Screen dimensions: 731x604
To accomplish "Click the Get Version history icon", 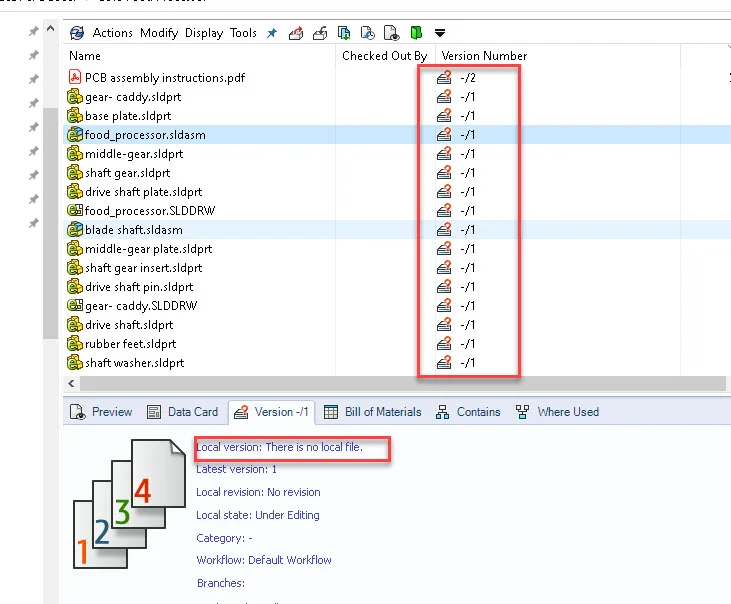I will coord(367,33).
